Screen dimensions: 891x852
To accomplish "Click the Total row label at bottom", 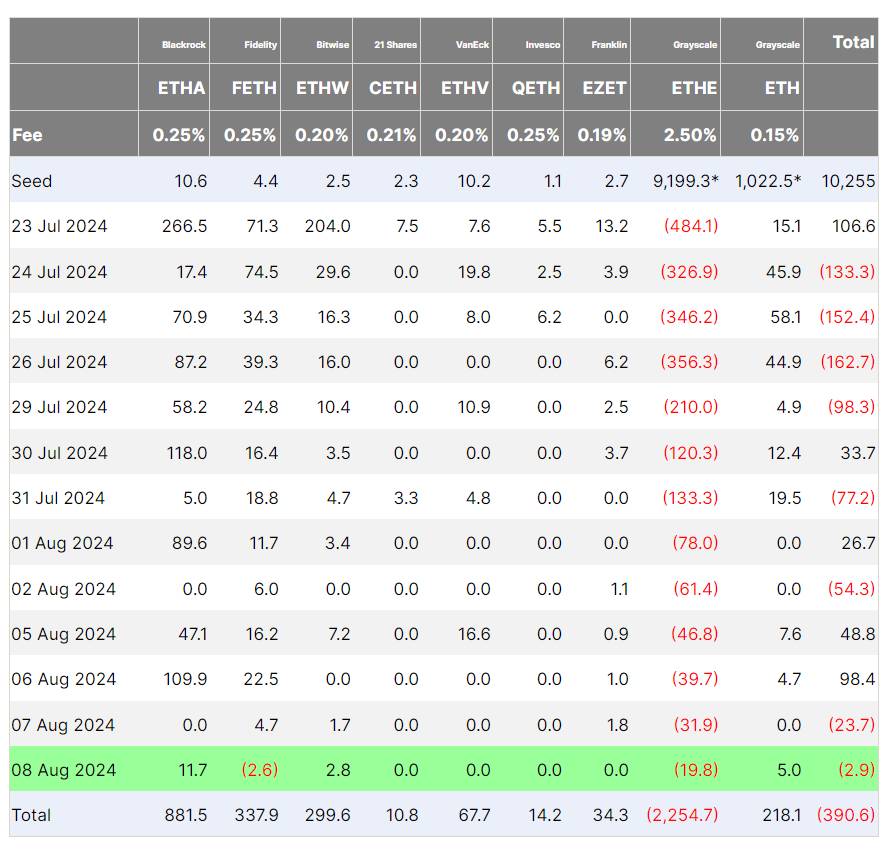I will tap(31, 816).
